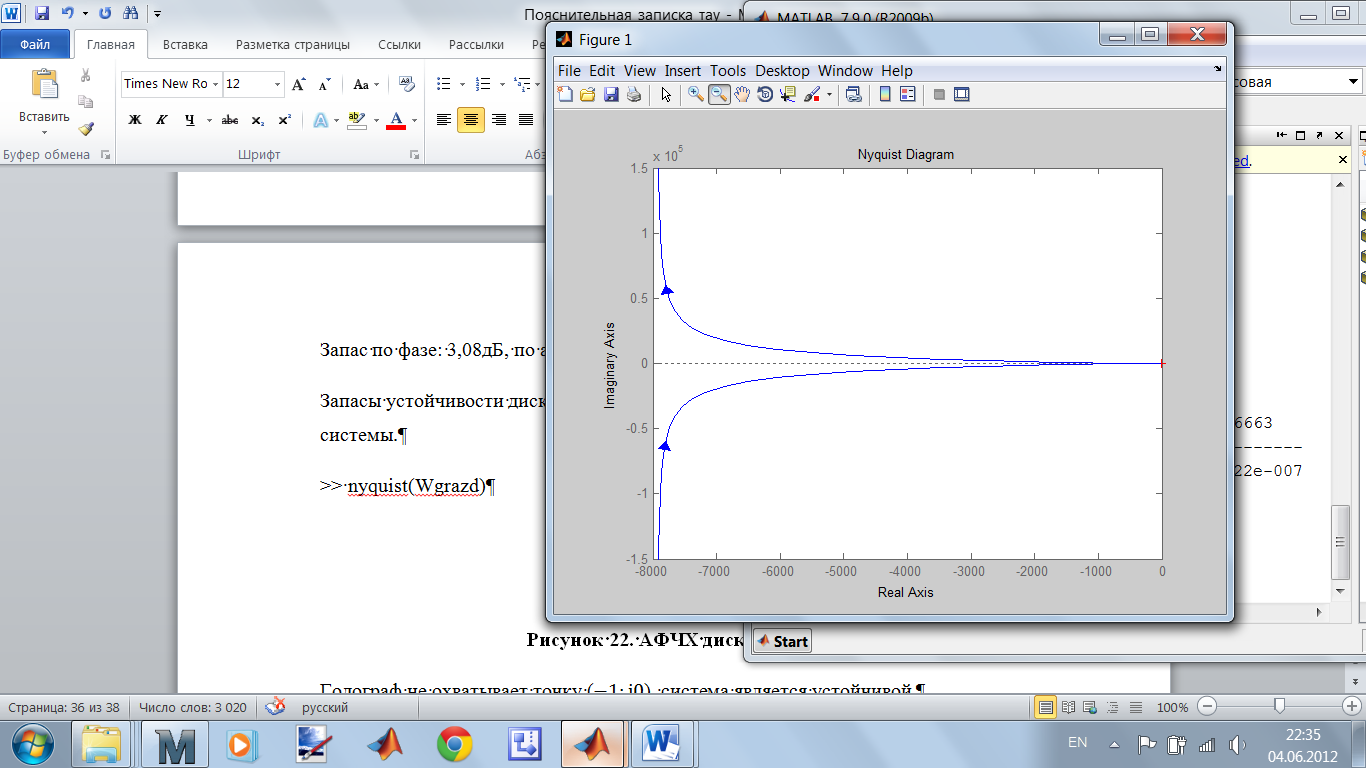
Task: Toggle superscript formatting
Action: (285, 120)
